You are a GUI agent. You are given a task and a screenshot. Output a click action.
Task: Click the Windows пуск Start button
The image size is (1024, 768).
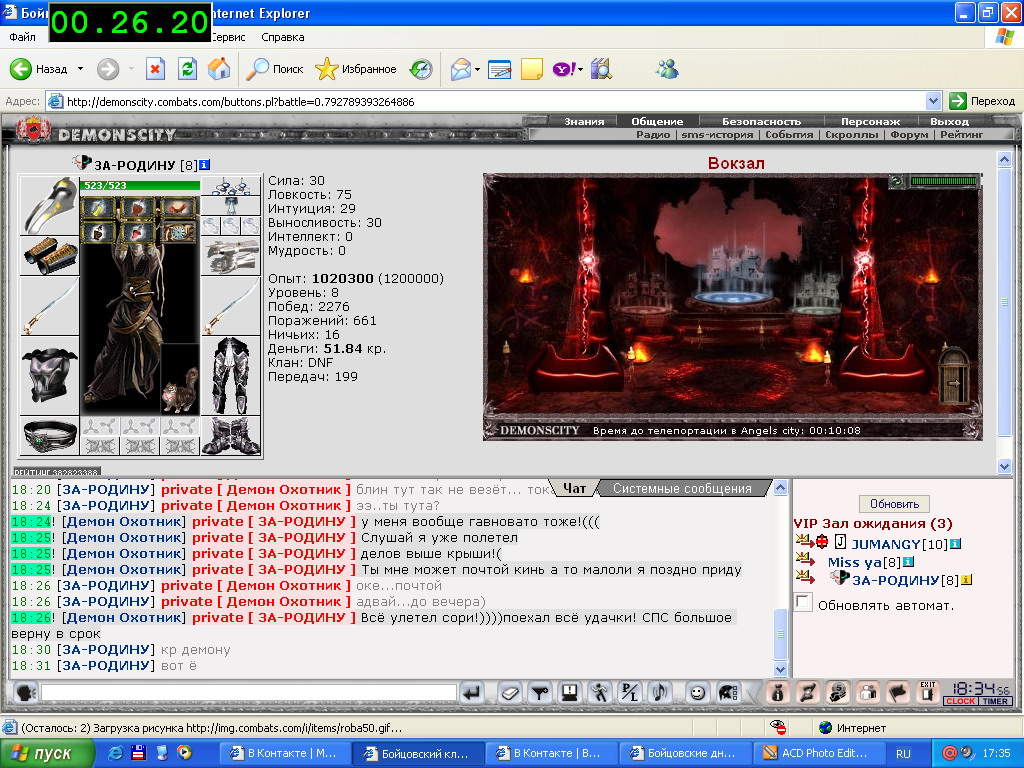[x=47, y=753]
